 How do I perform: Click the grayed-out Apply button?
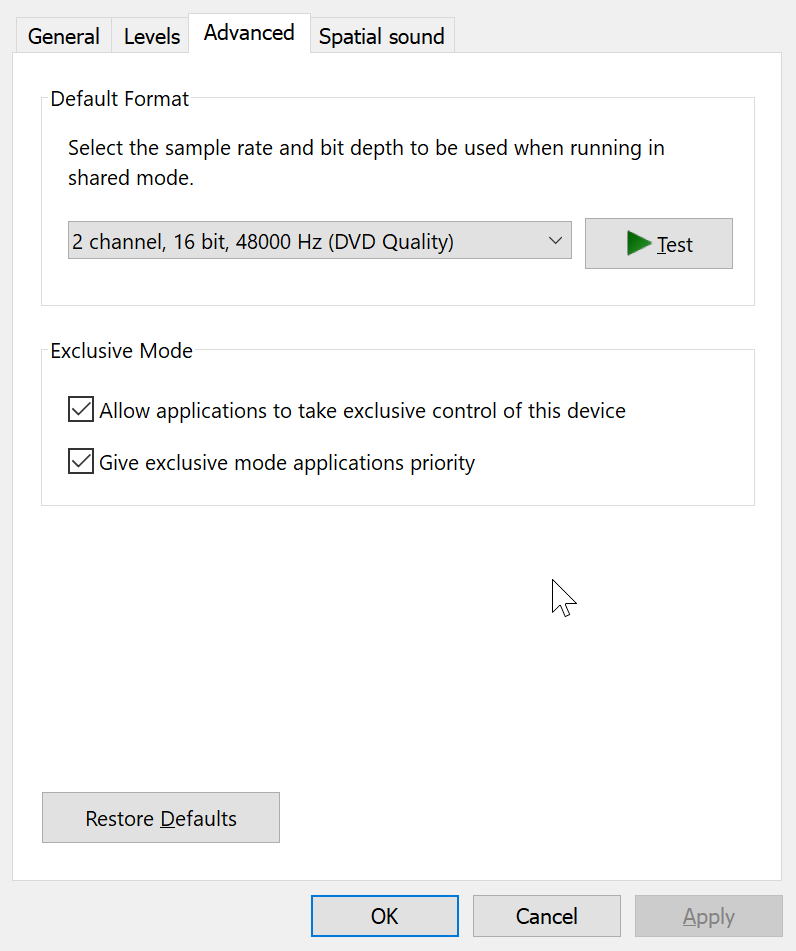click(708, 915)
